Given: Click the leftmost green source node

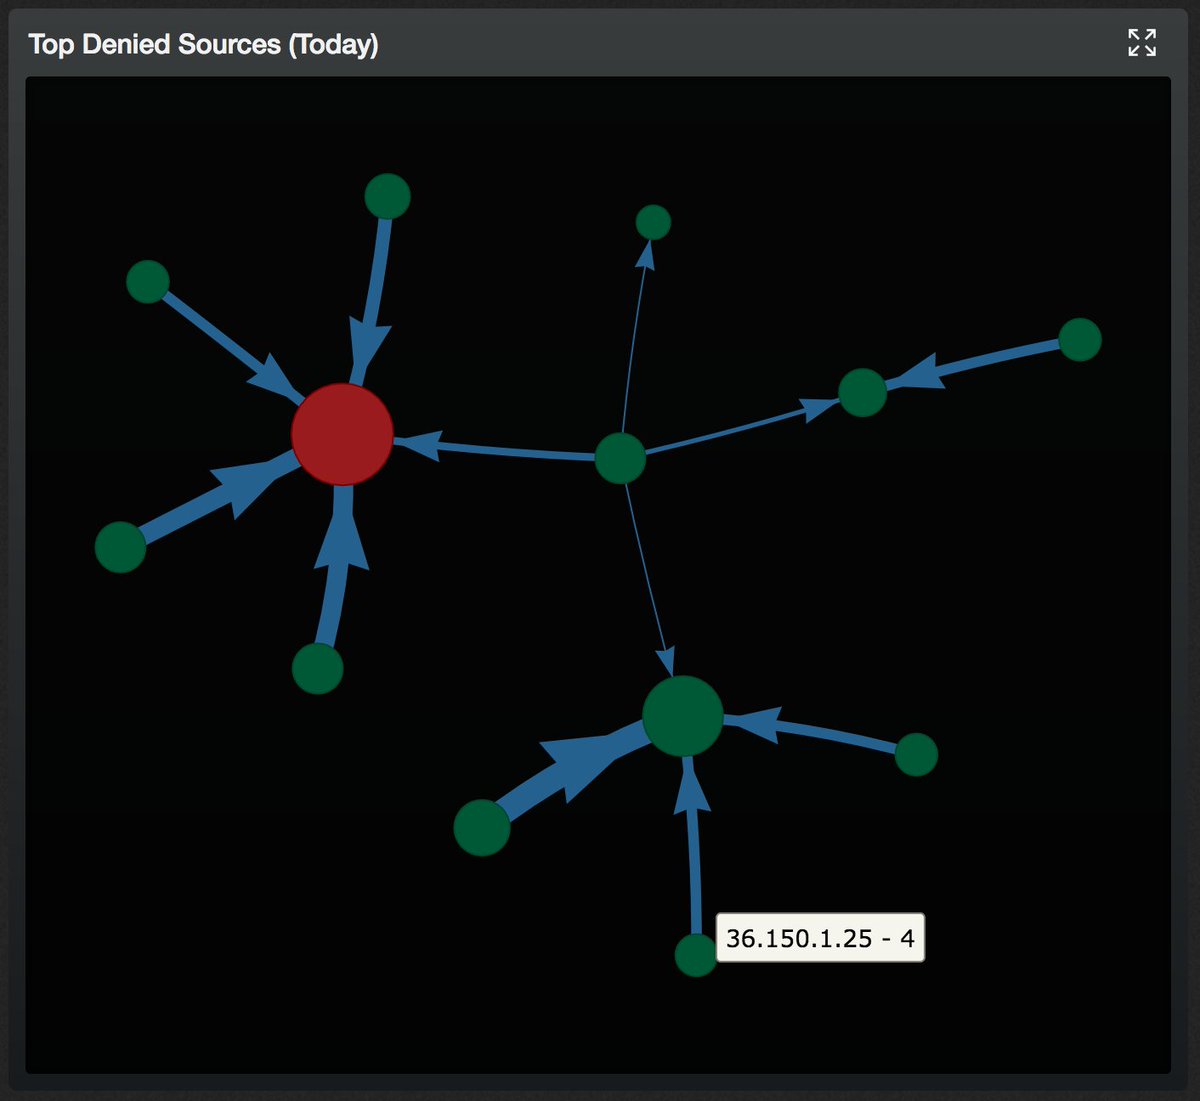Looking at the screenshot, I should pyautogui.click(x=119, y=546).
